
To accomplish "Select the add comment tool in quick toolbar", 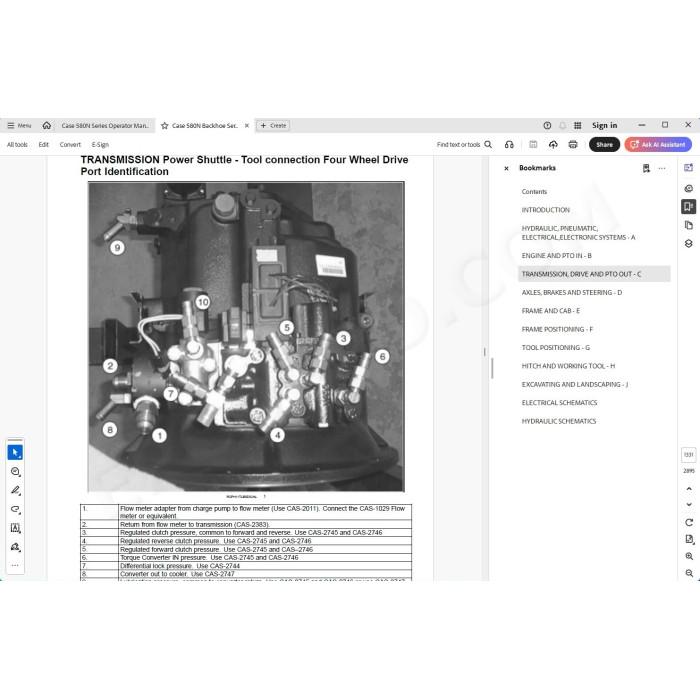I will 15,471.
